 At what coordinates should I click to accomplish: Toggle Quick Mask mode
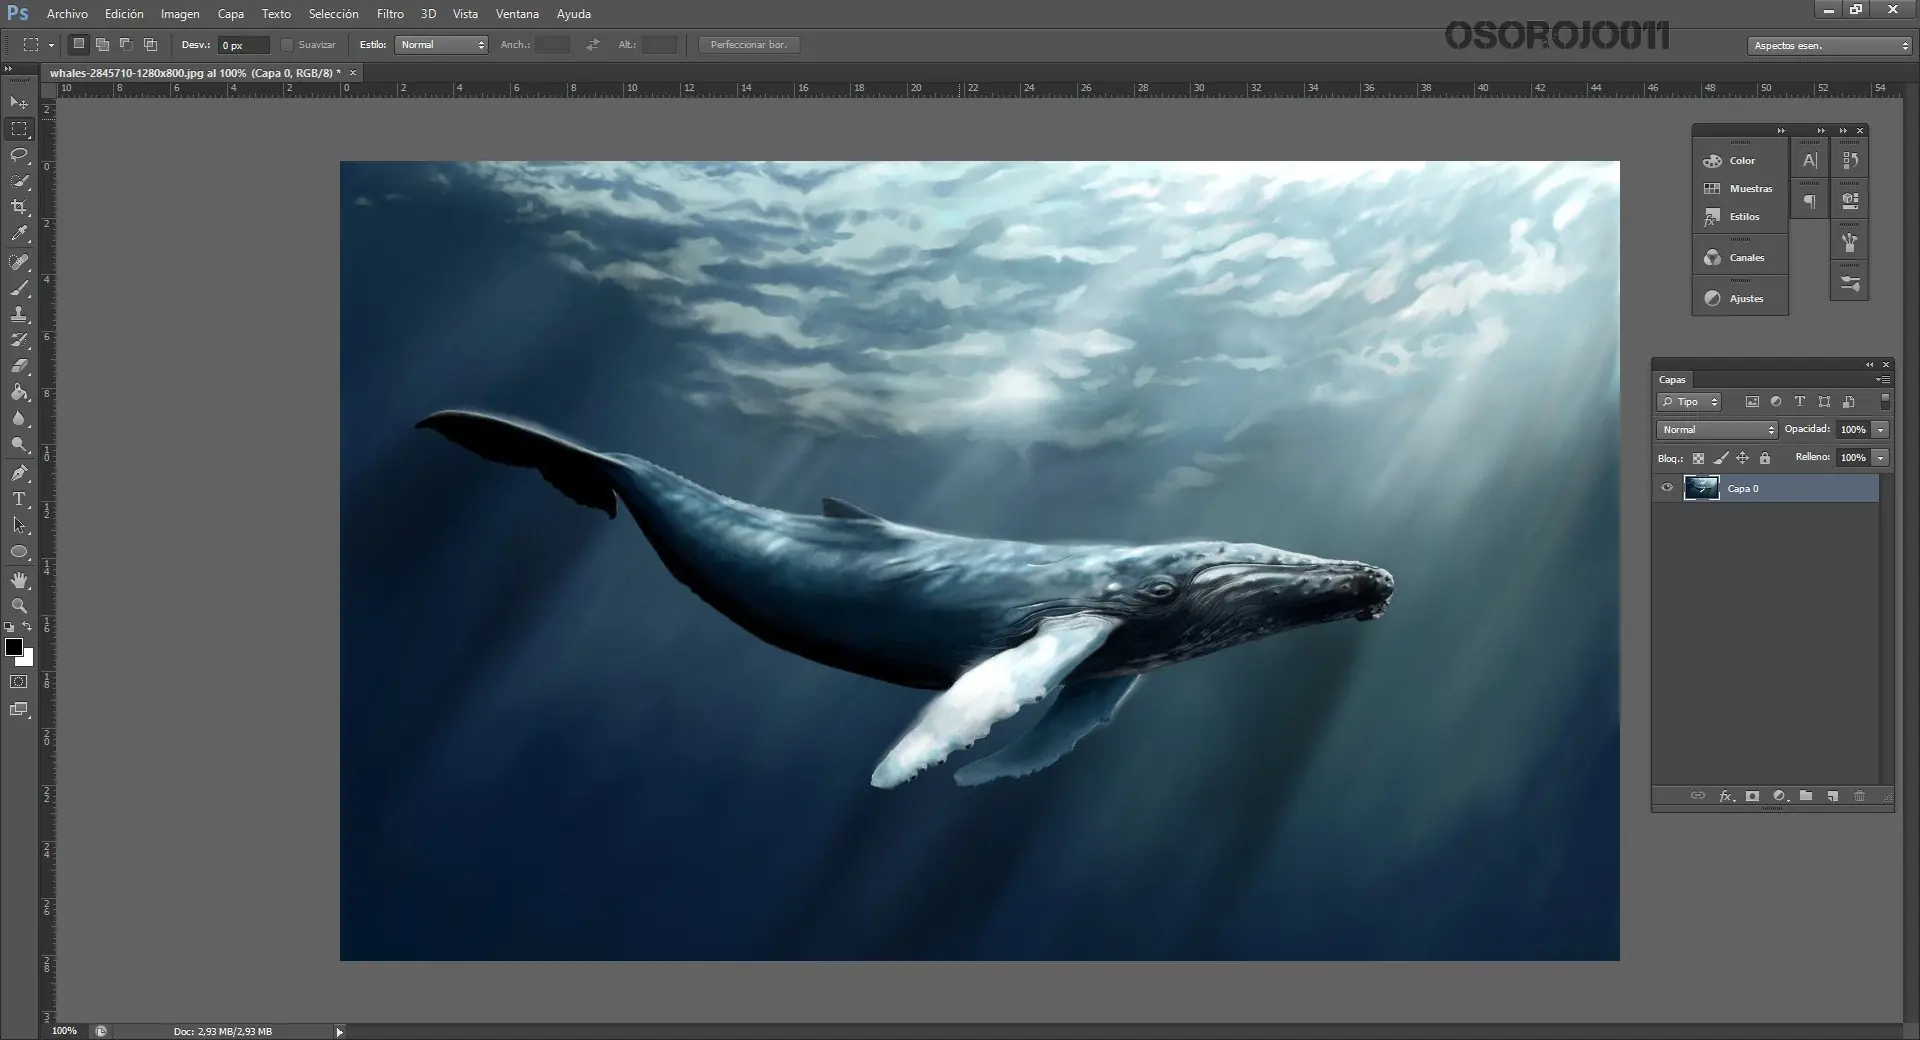(19, 682)
